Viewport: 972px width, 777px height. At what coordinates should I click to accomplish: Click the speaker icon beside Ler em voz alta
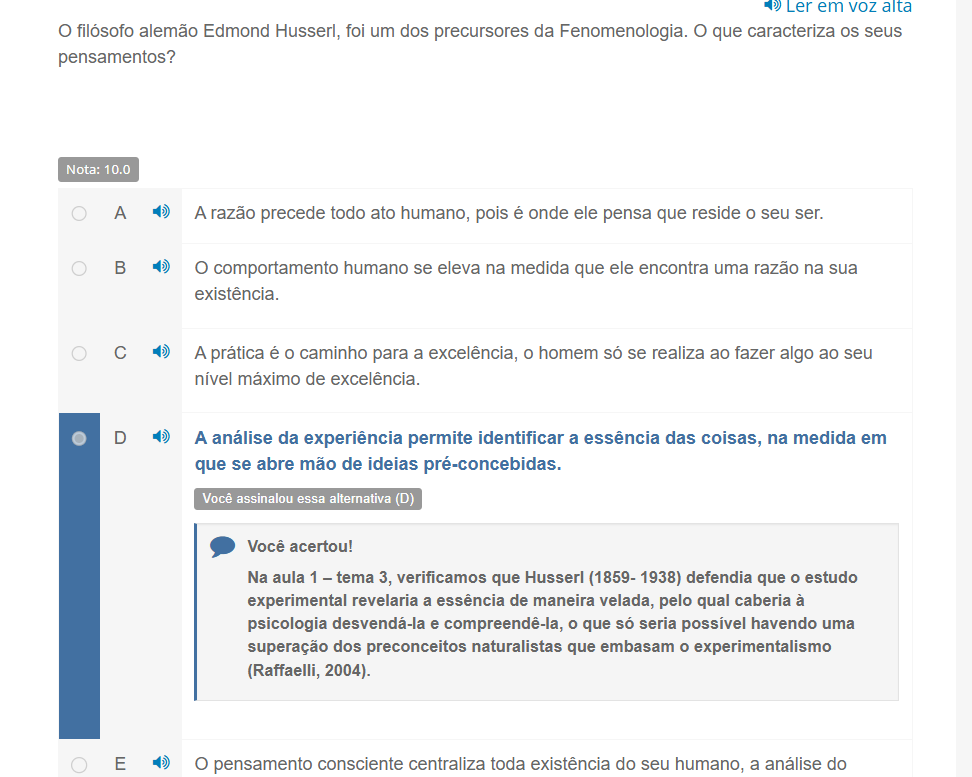pyautogui.click(x=772, y=6)
